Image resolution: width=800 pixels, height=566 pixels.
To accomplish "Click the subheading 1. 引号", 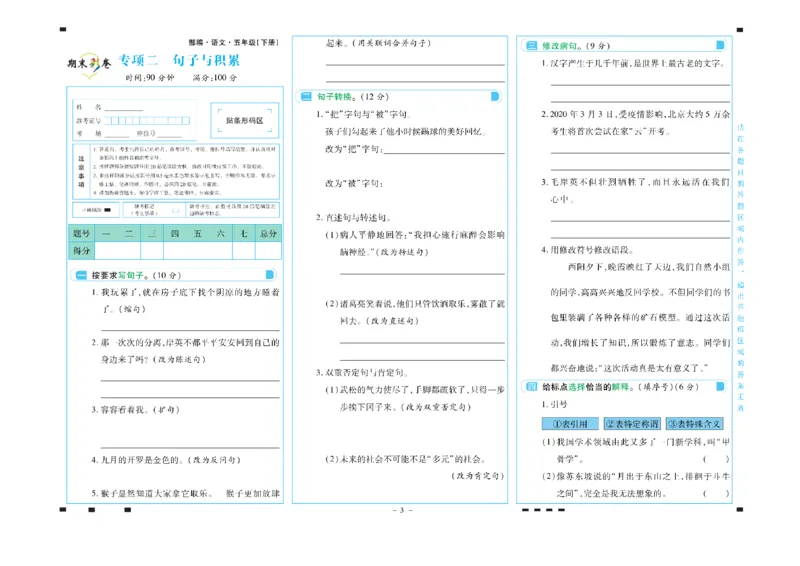I will coord(554,404).
